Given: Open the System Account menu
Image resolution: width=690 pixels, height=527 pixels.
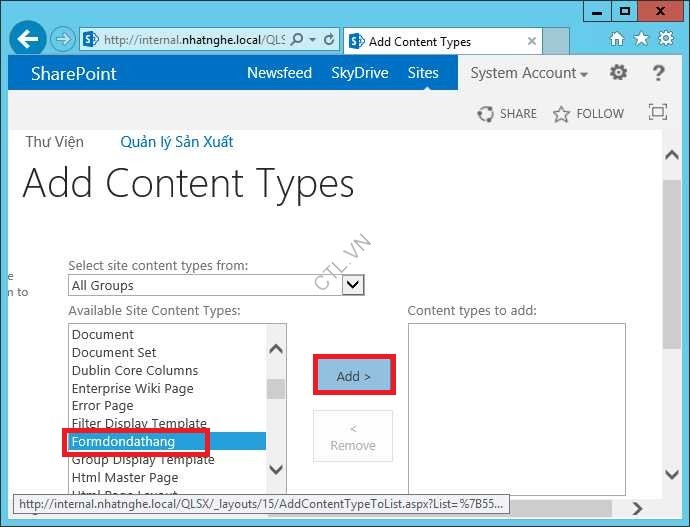Looking at the screenshot, I should 529,73.
